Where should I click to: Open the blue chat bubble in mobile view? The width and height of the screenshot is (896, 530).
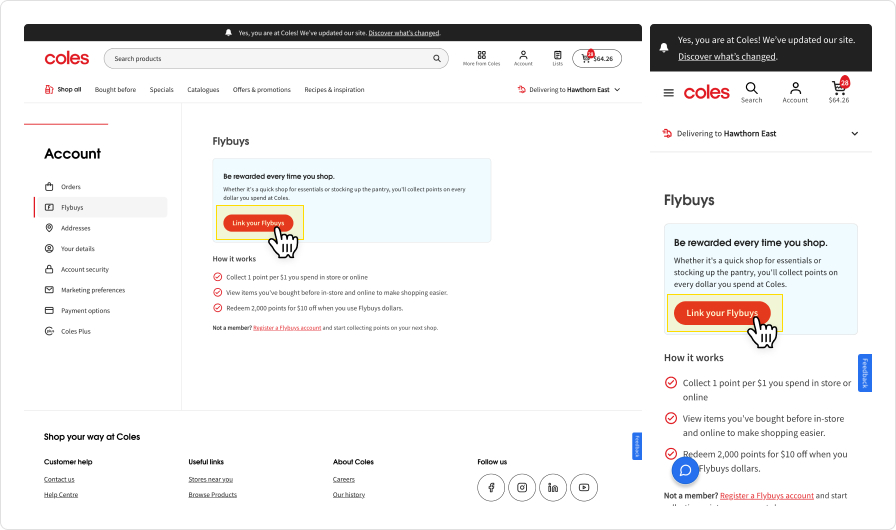coord(685,471)
